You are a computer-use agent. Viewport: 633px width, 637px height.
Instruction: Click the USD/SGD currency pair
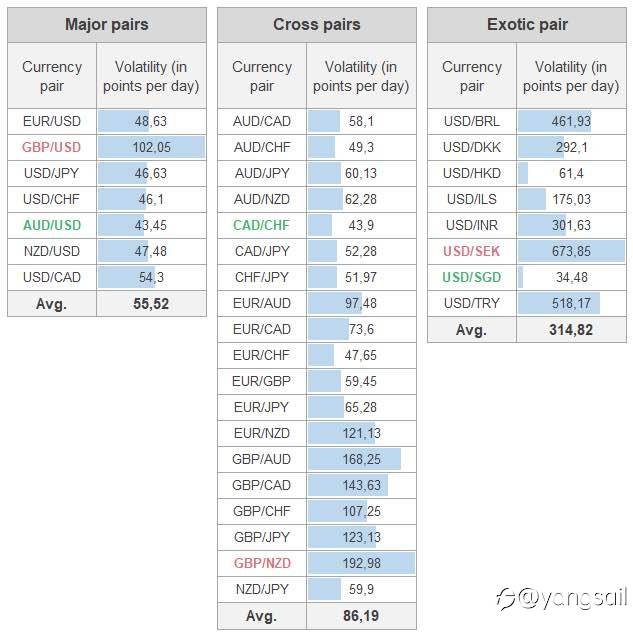(471, 277)
